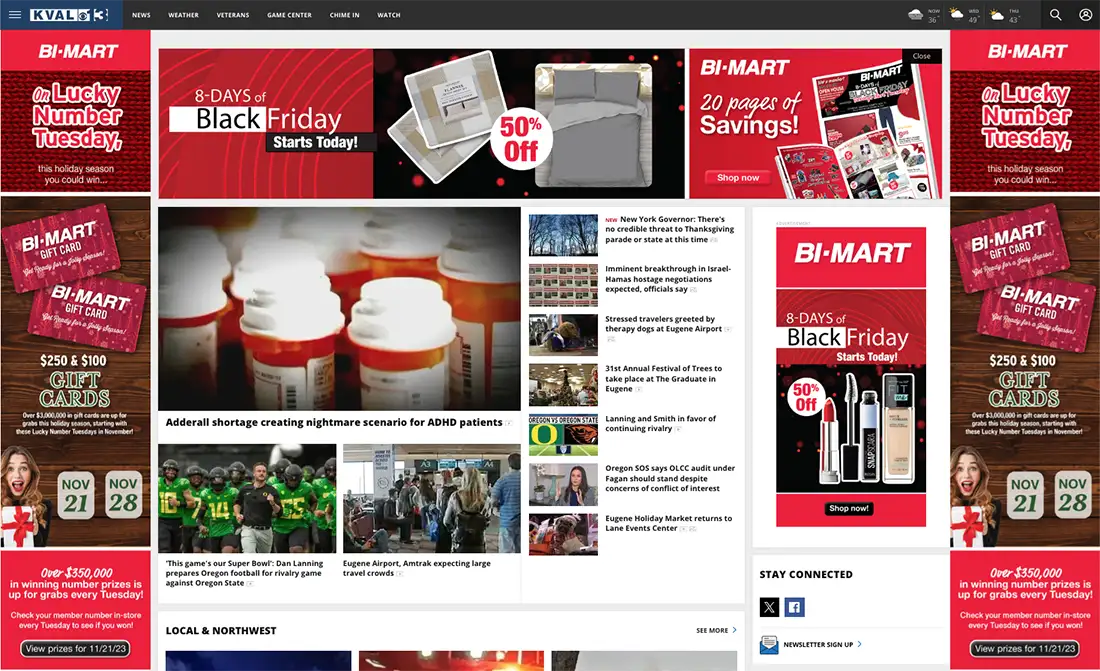
Task: Open the Chime In menu item
Action: pos(344,15)
